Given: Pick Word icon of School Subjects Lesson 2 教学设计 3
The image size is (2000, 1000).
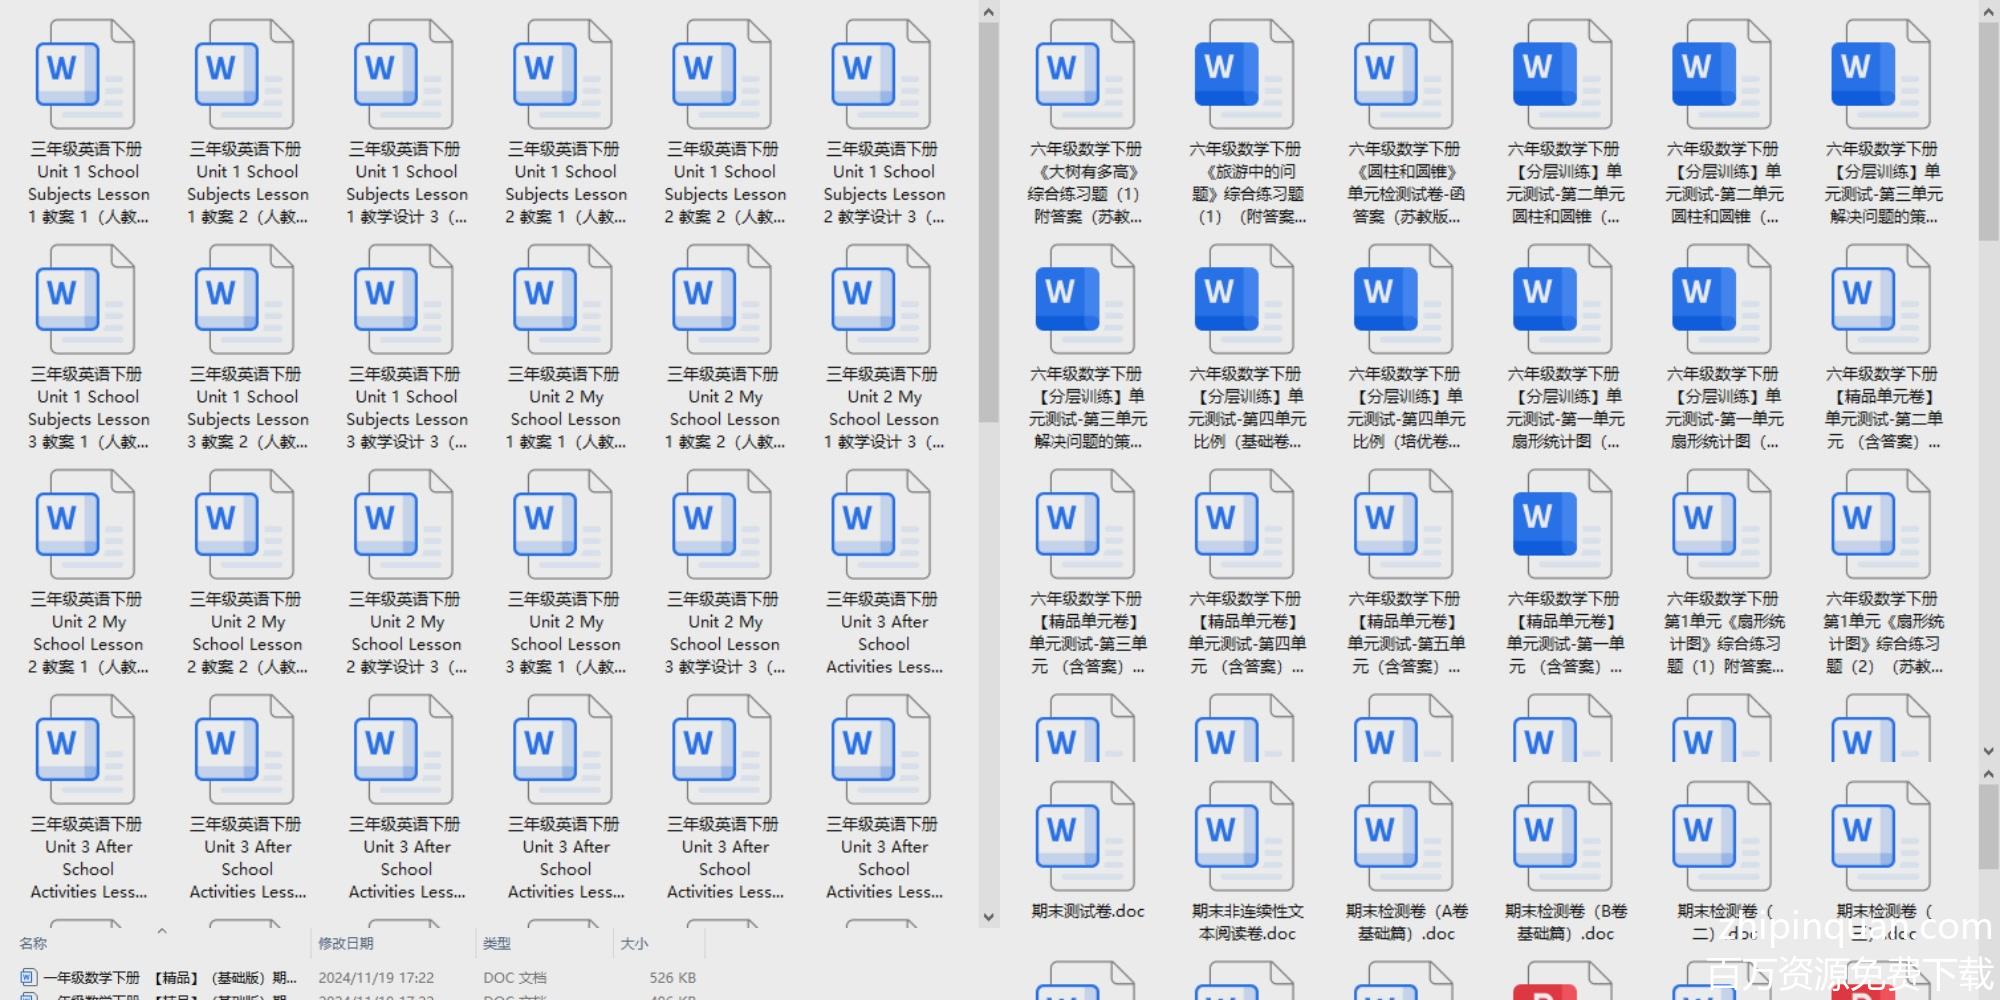Looking at the screenshot, I should pyautogui.click(x=880, y=75).
